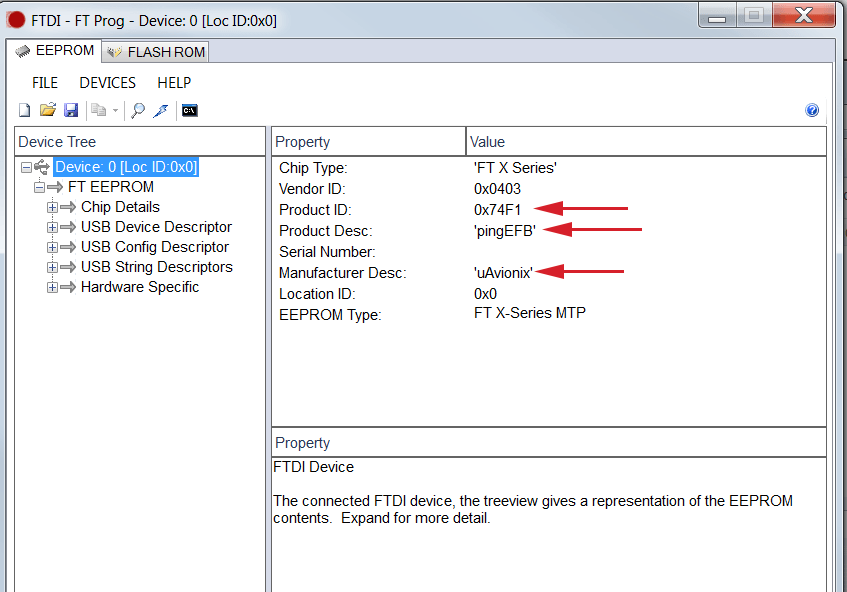The image size is (847, 592).
Task: Program devices with the lightning bolt icon
Action: coord(160,110)
